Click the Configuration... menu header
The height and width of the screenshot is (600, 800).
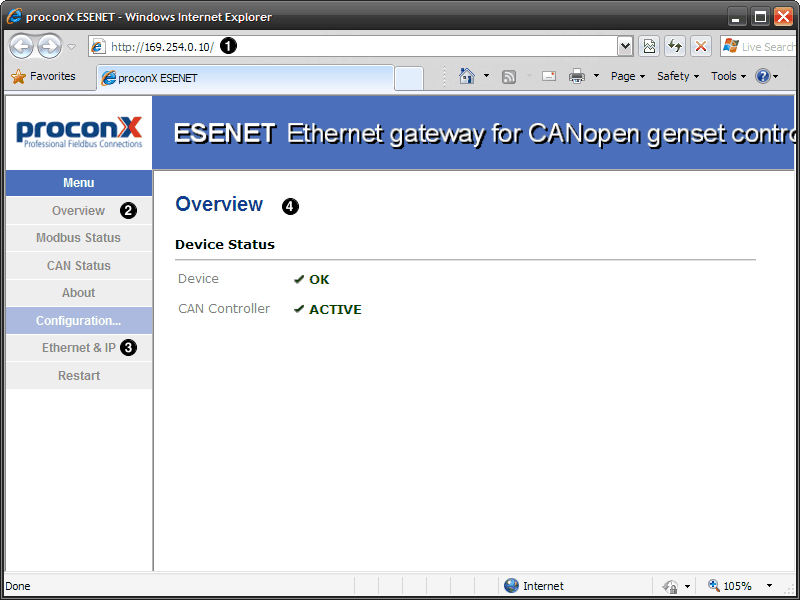(79, 320)
